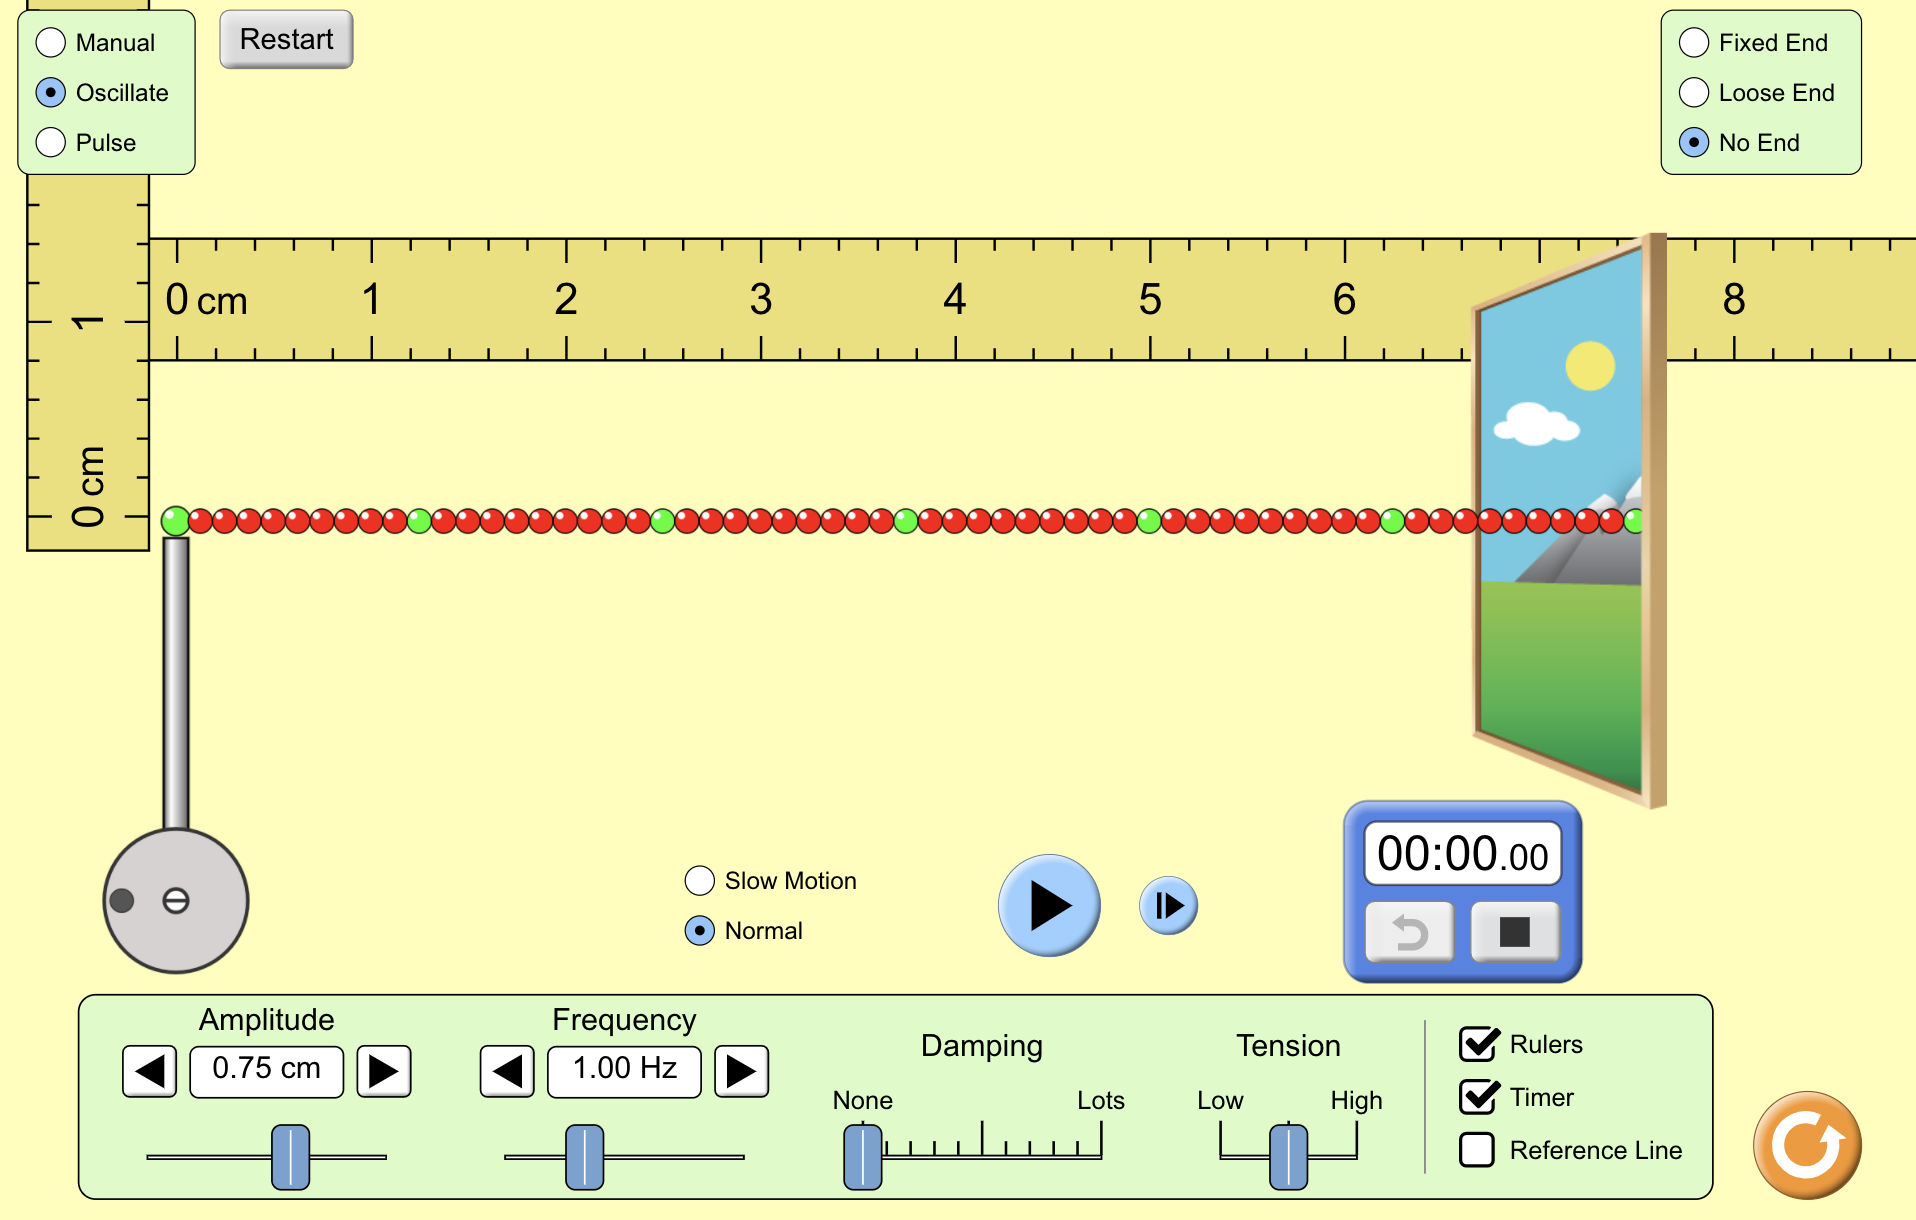Increase amplitude with the right arrow
Screen dimensions: 1916x1220
384,1072
